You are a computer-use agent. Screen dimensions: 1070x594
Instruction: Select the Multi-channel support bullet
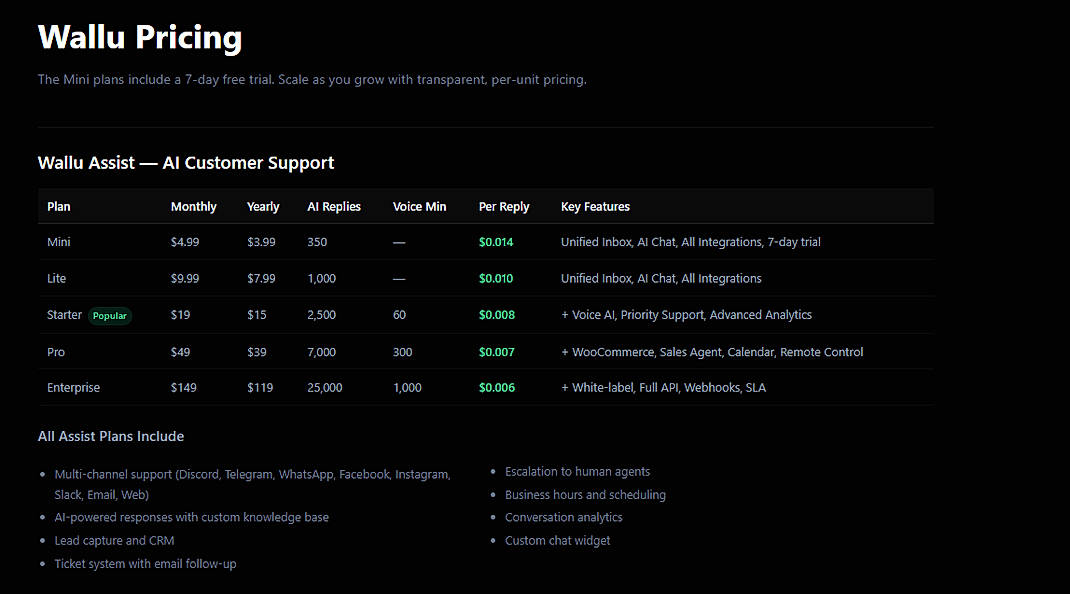point(252,484)
